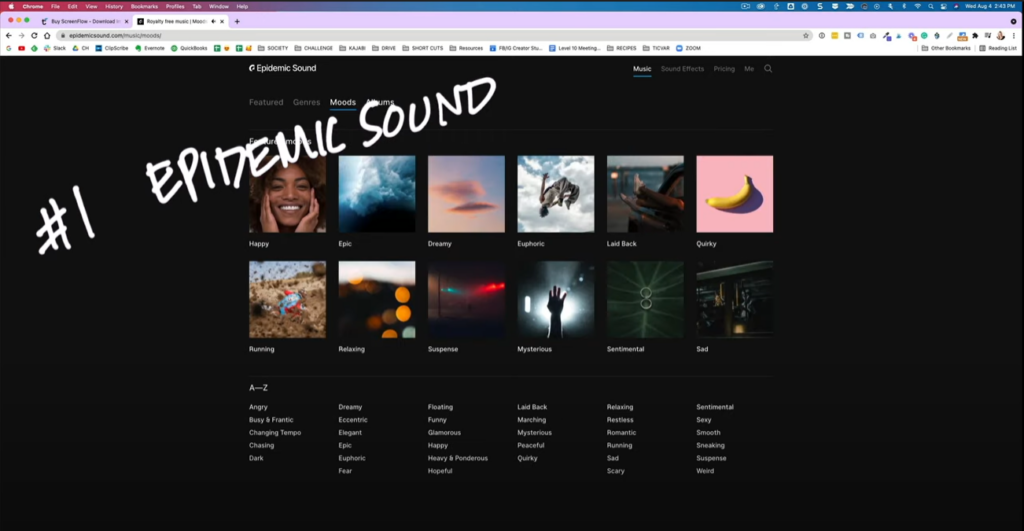The image size is (1024, 531).
Task: Expand the Other Bookmarks folder
Action: (x=946, y=48)
